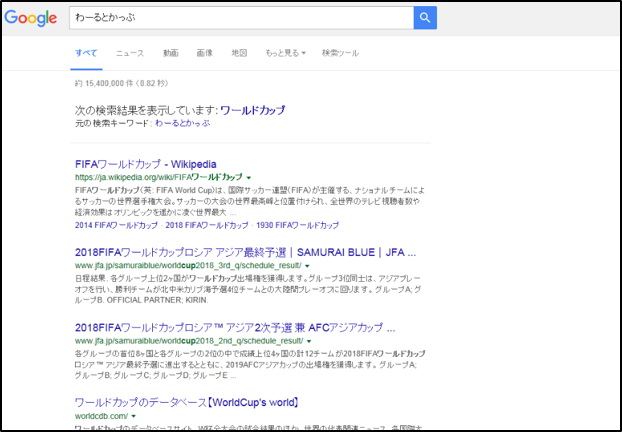Open 検索ツール options
622x432 pixels.
(340, 53)
